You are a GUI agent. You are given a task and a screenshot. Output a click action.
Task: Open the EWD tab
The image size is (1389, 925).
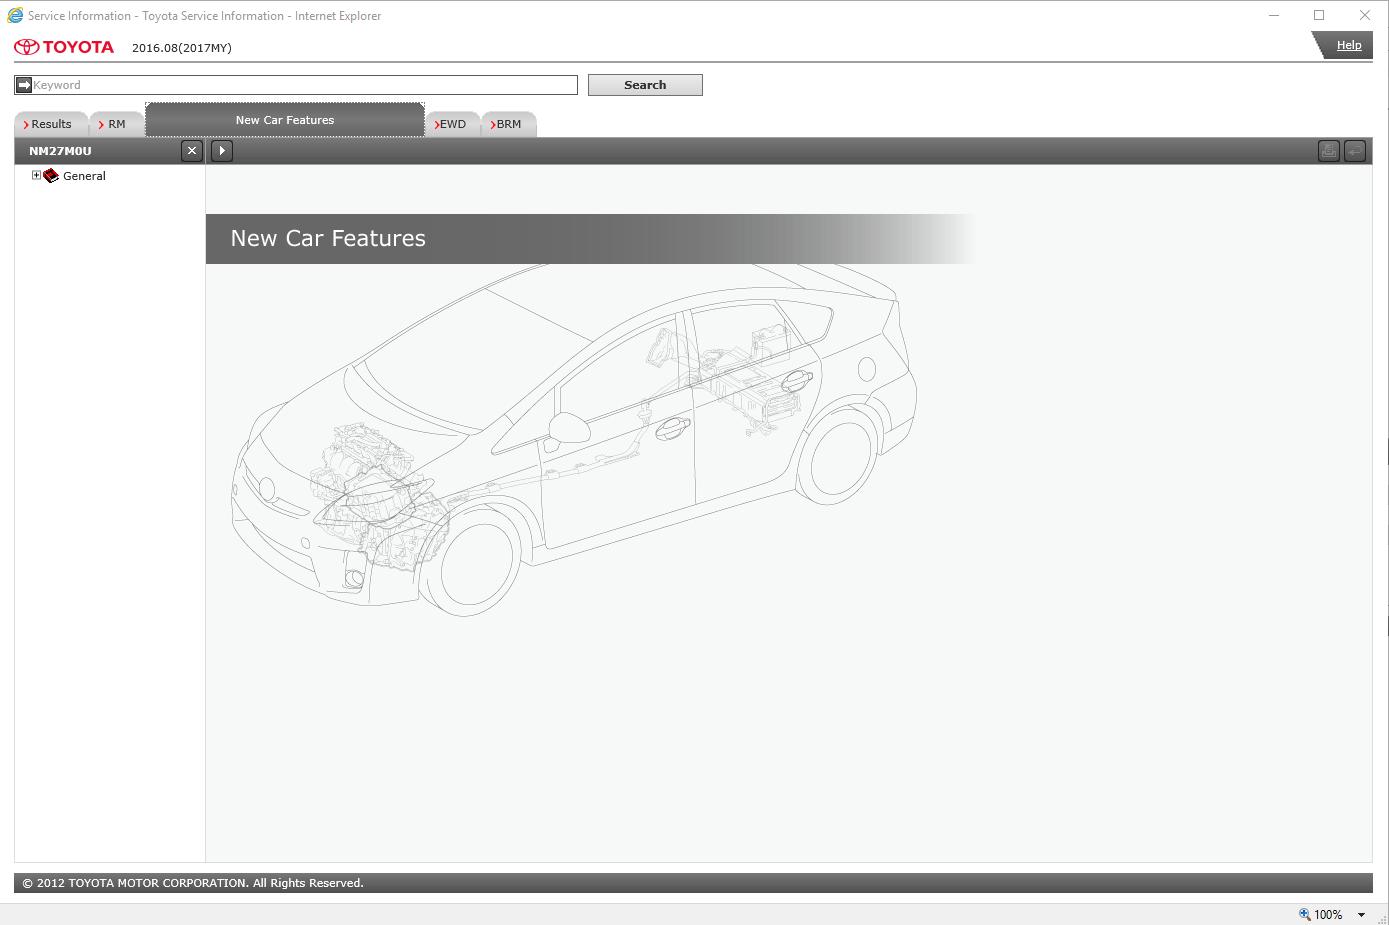[x=452, y=124]
